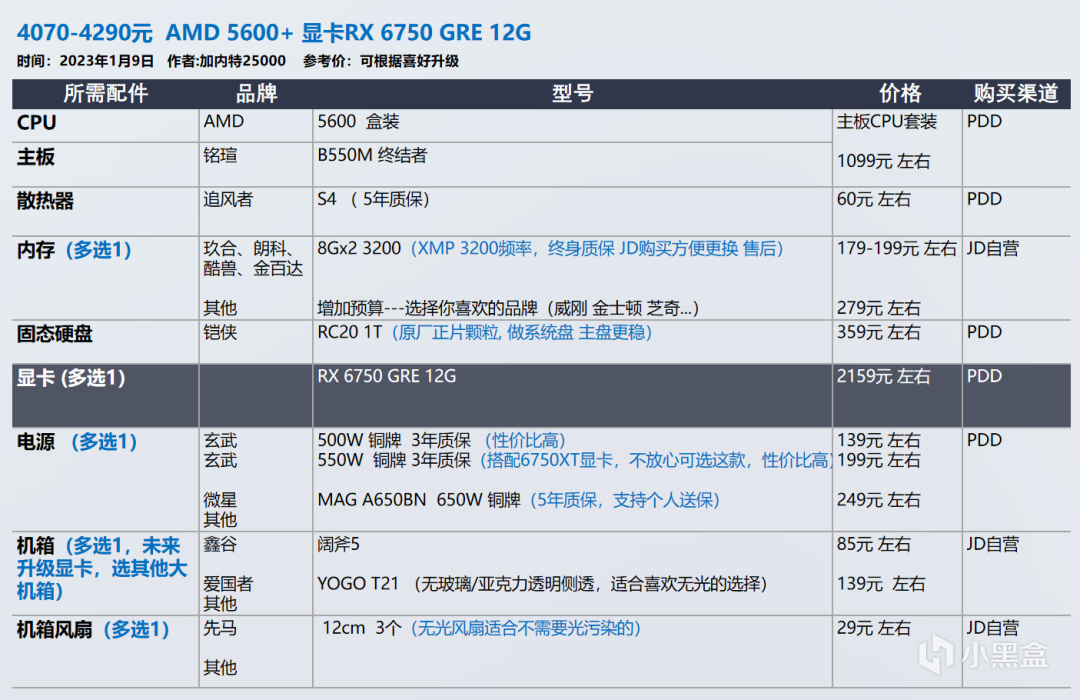Click 'JD自营' in the 内存 row

[x=993, y=248]
